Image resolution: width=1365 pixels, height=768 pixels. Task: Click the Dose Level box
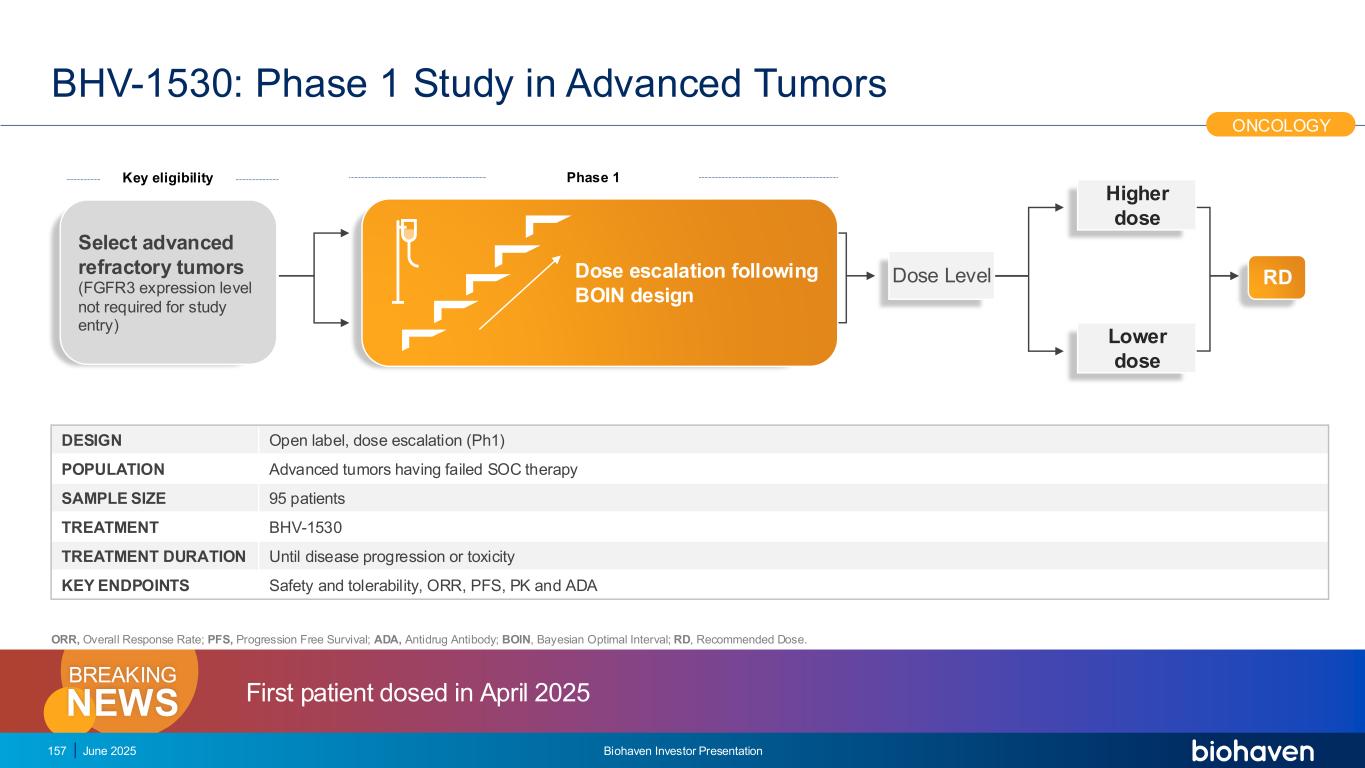pos(941,276)
